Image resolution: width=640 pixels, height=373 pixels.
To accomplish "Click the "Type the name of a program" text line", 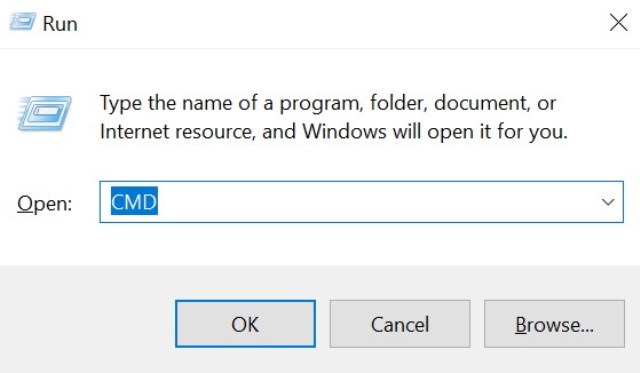I will [x=328, y=103].
